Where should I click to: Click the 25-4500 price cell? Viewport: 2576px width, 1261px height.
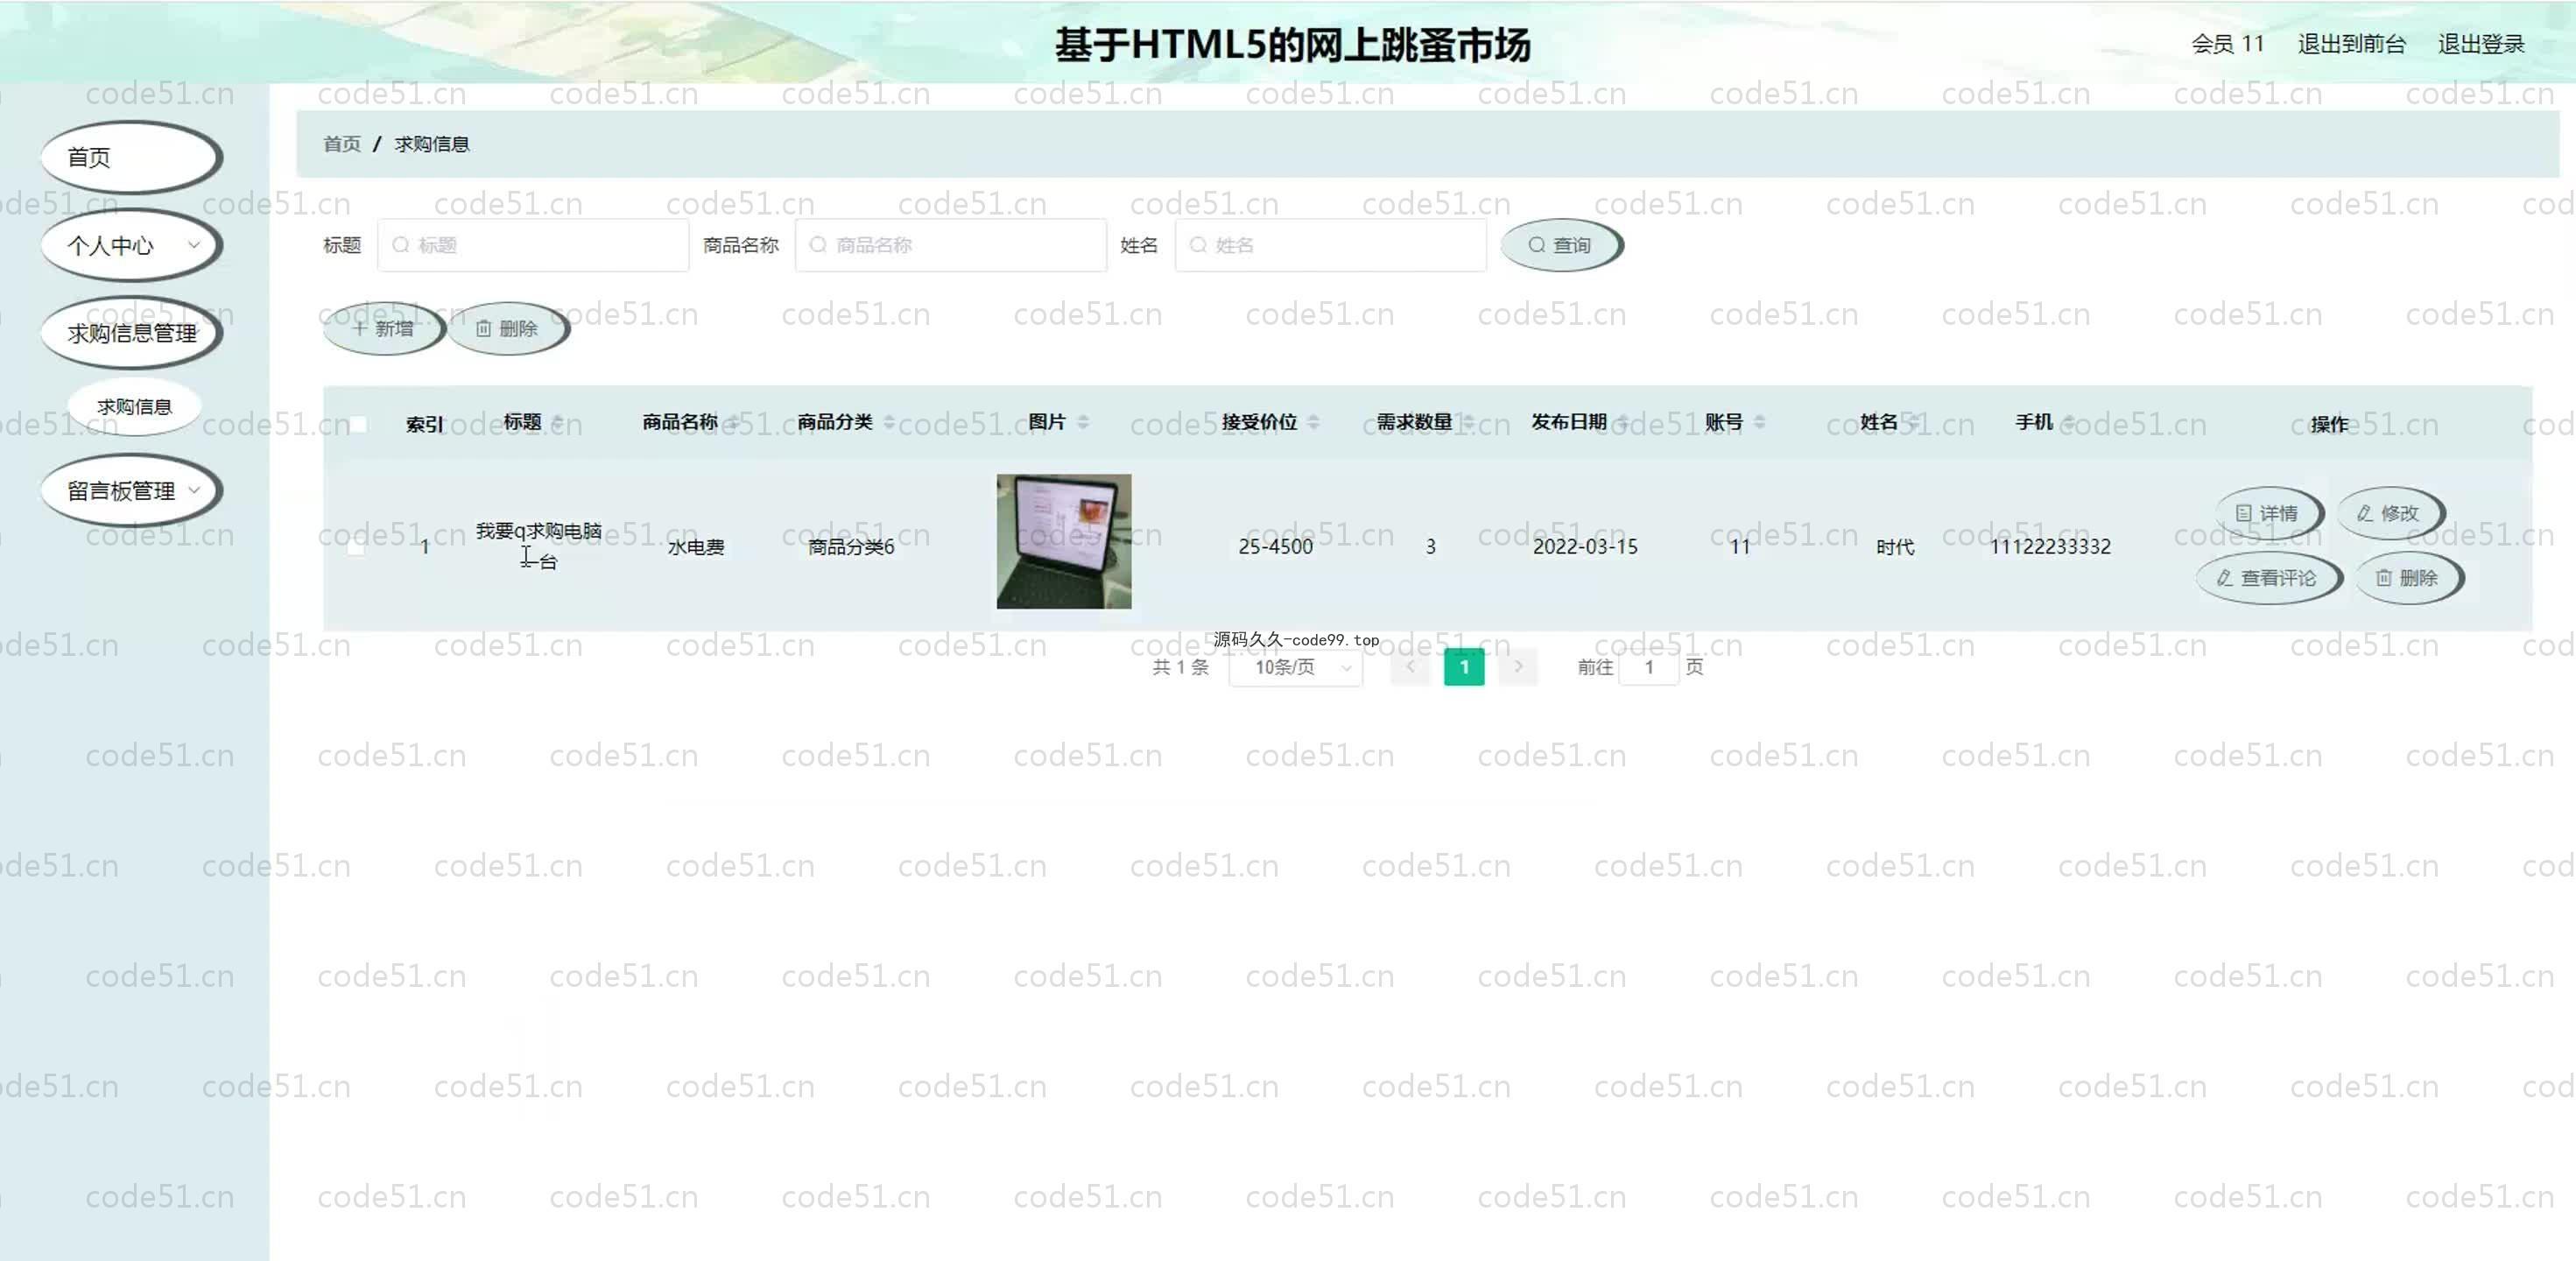1275,547
